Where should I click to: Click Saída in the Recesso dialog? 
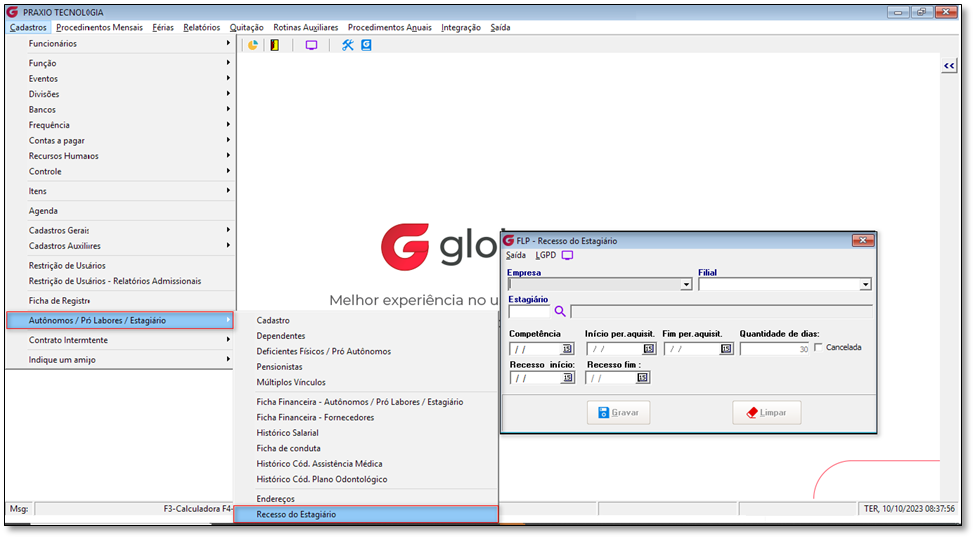coord(515,256)
